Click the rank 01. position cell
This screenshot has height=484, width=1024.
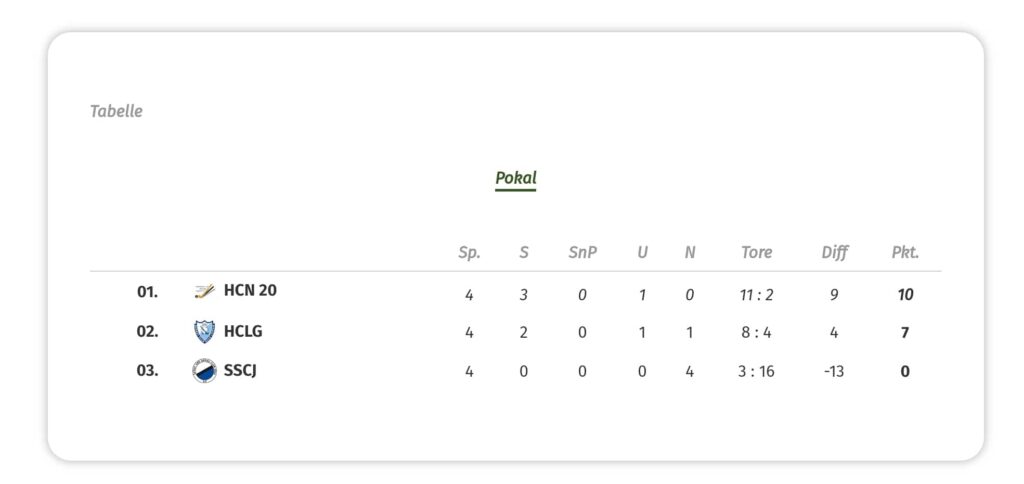[147, 292]
